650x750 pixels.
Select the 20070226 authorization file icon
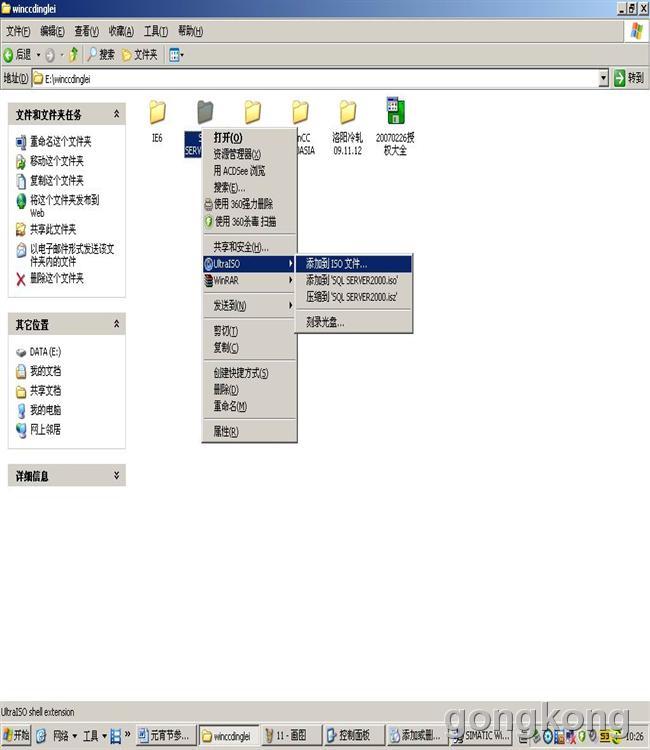tap(395, 113)
